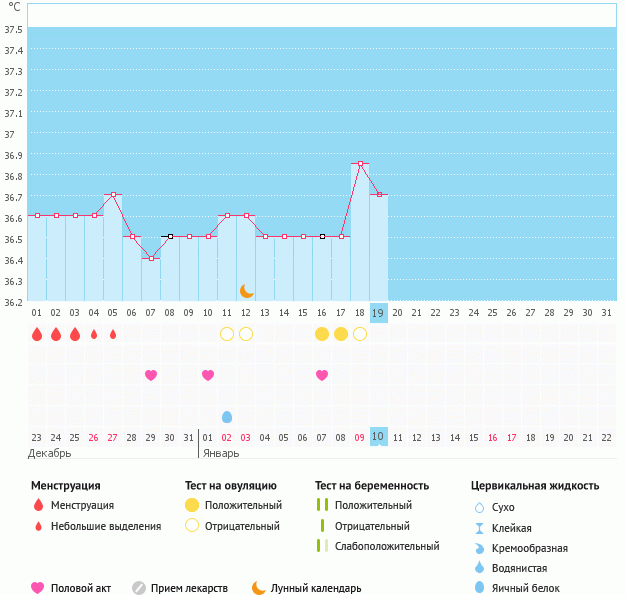Click the red date 26 in December row
Viewport: 626px width, 595px height.
pyautogui.click(x=94, y=437)
